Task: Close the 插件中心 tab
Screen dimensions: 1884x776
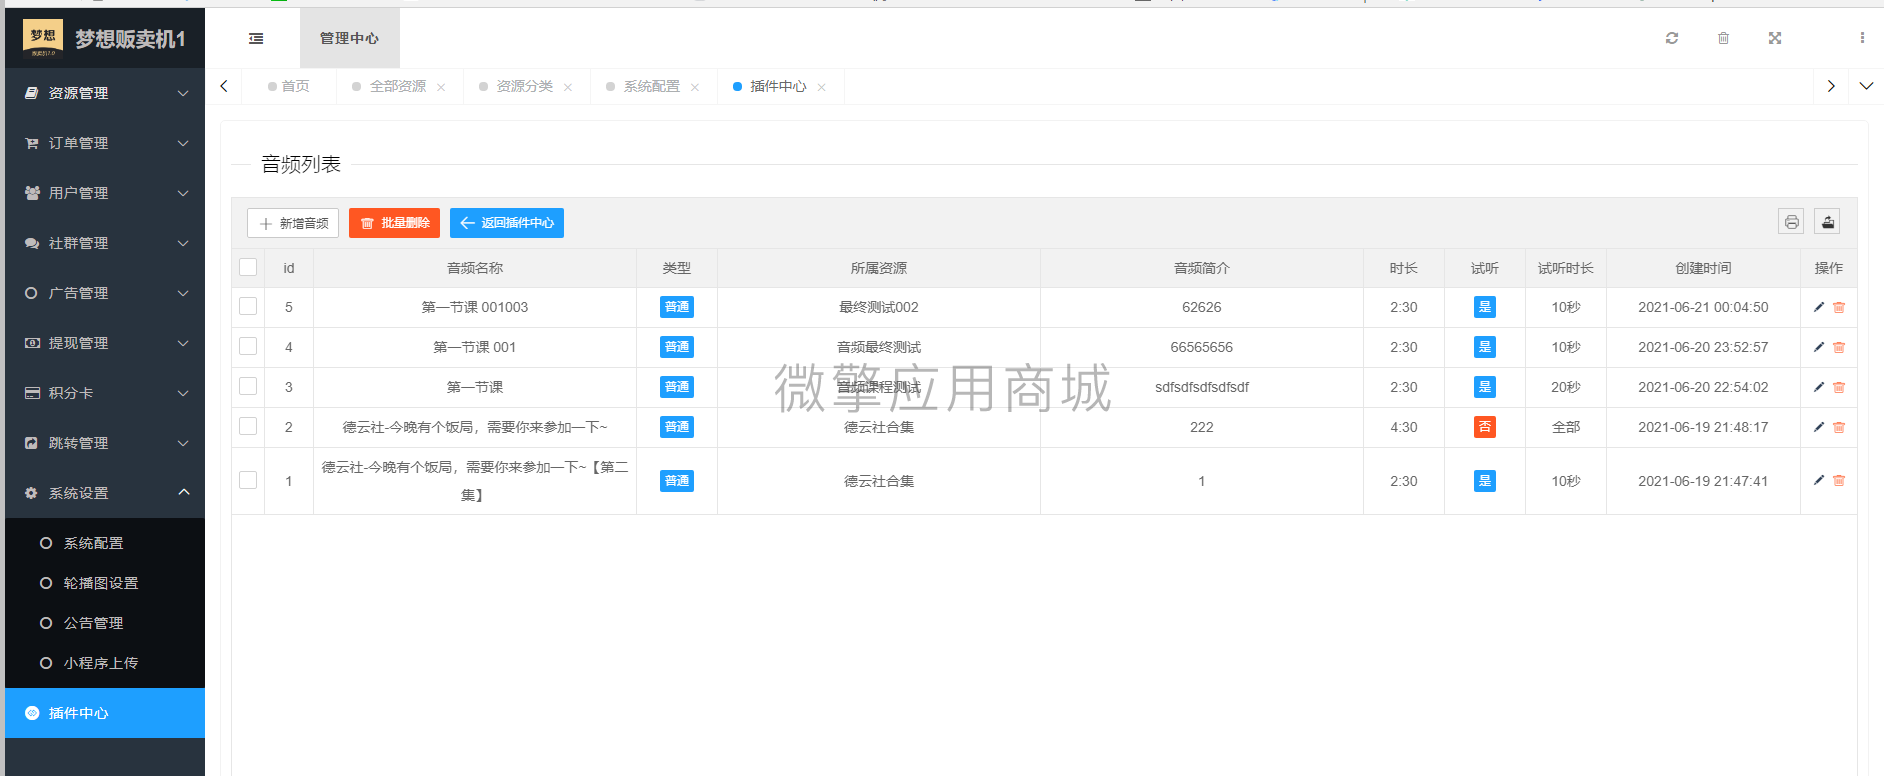Action: (821, 87)
